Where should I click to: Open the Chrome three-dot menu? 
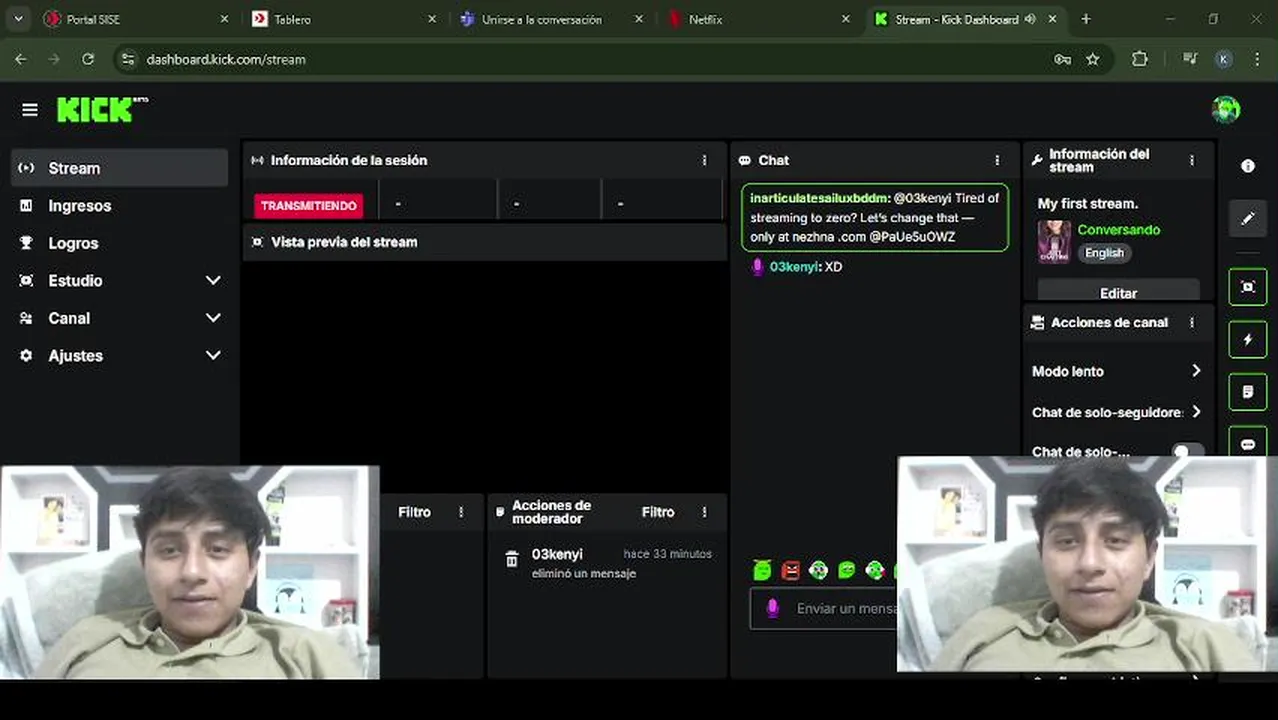click(1256, 59)
